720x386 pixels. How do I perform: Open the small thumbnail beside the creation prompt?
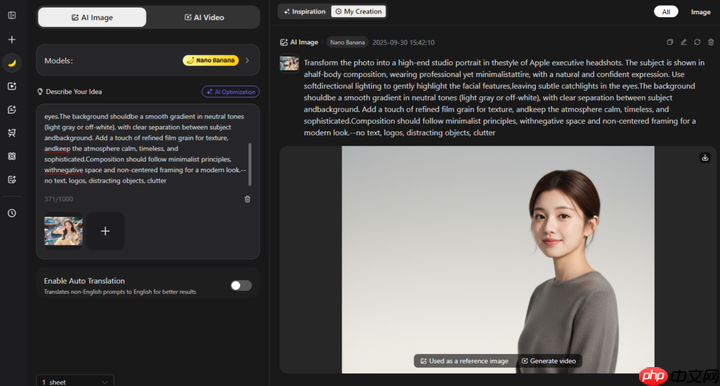(x=289, y=63)
